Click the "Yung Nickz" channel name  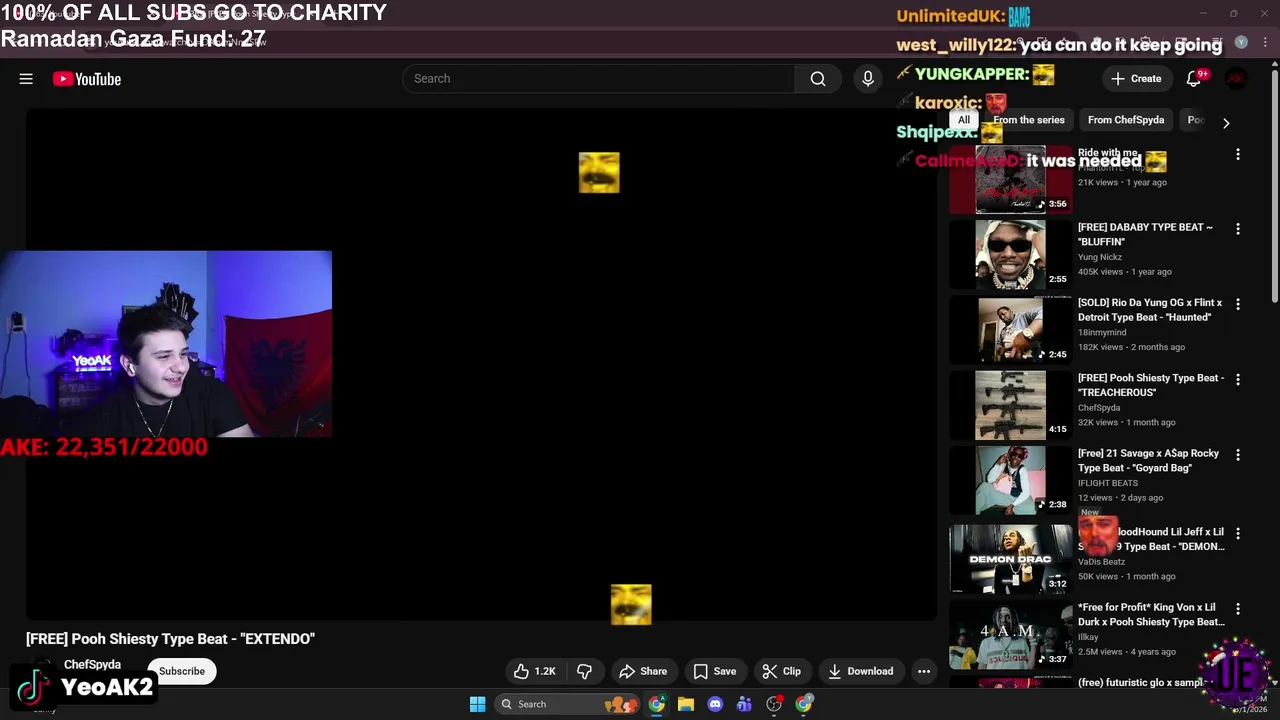tap(1100, 257)
